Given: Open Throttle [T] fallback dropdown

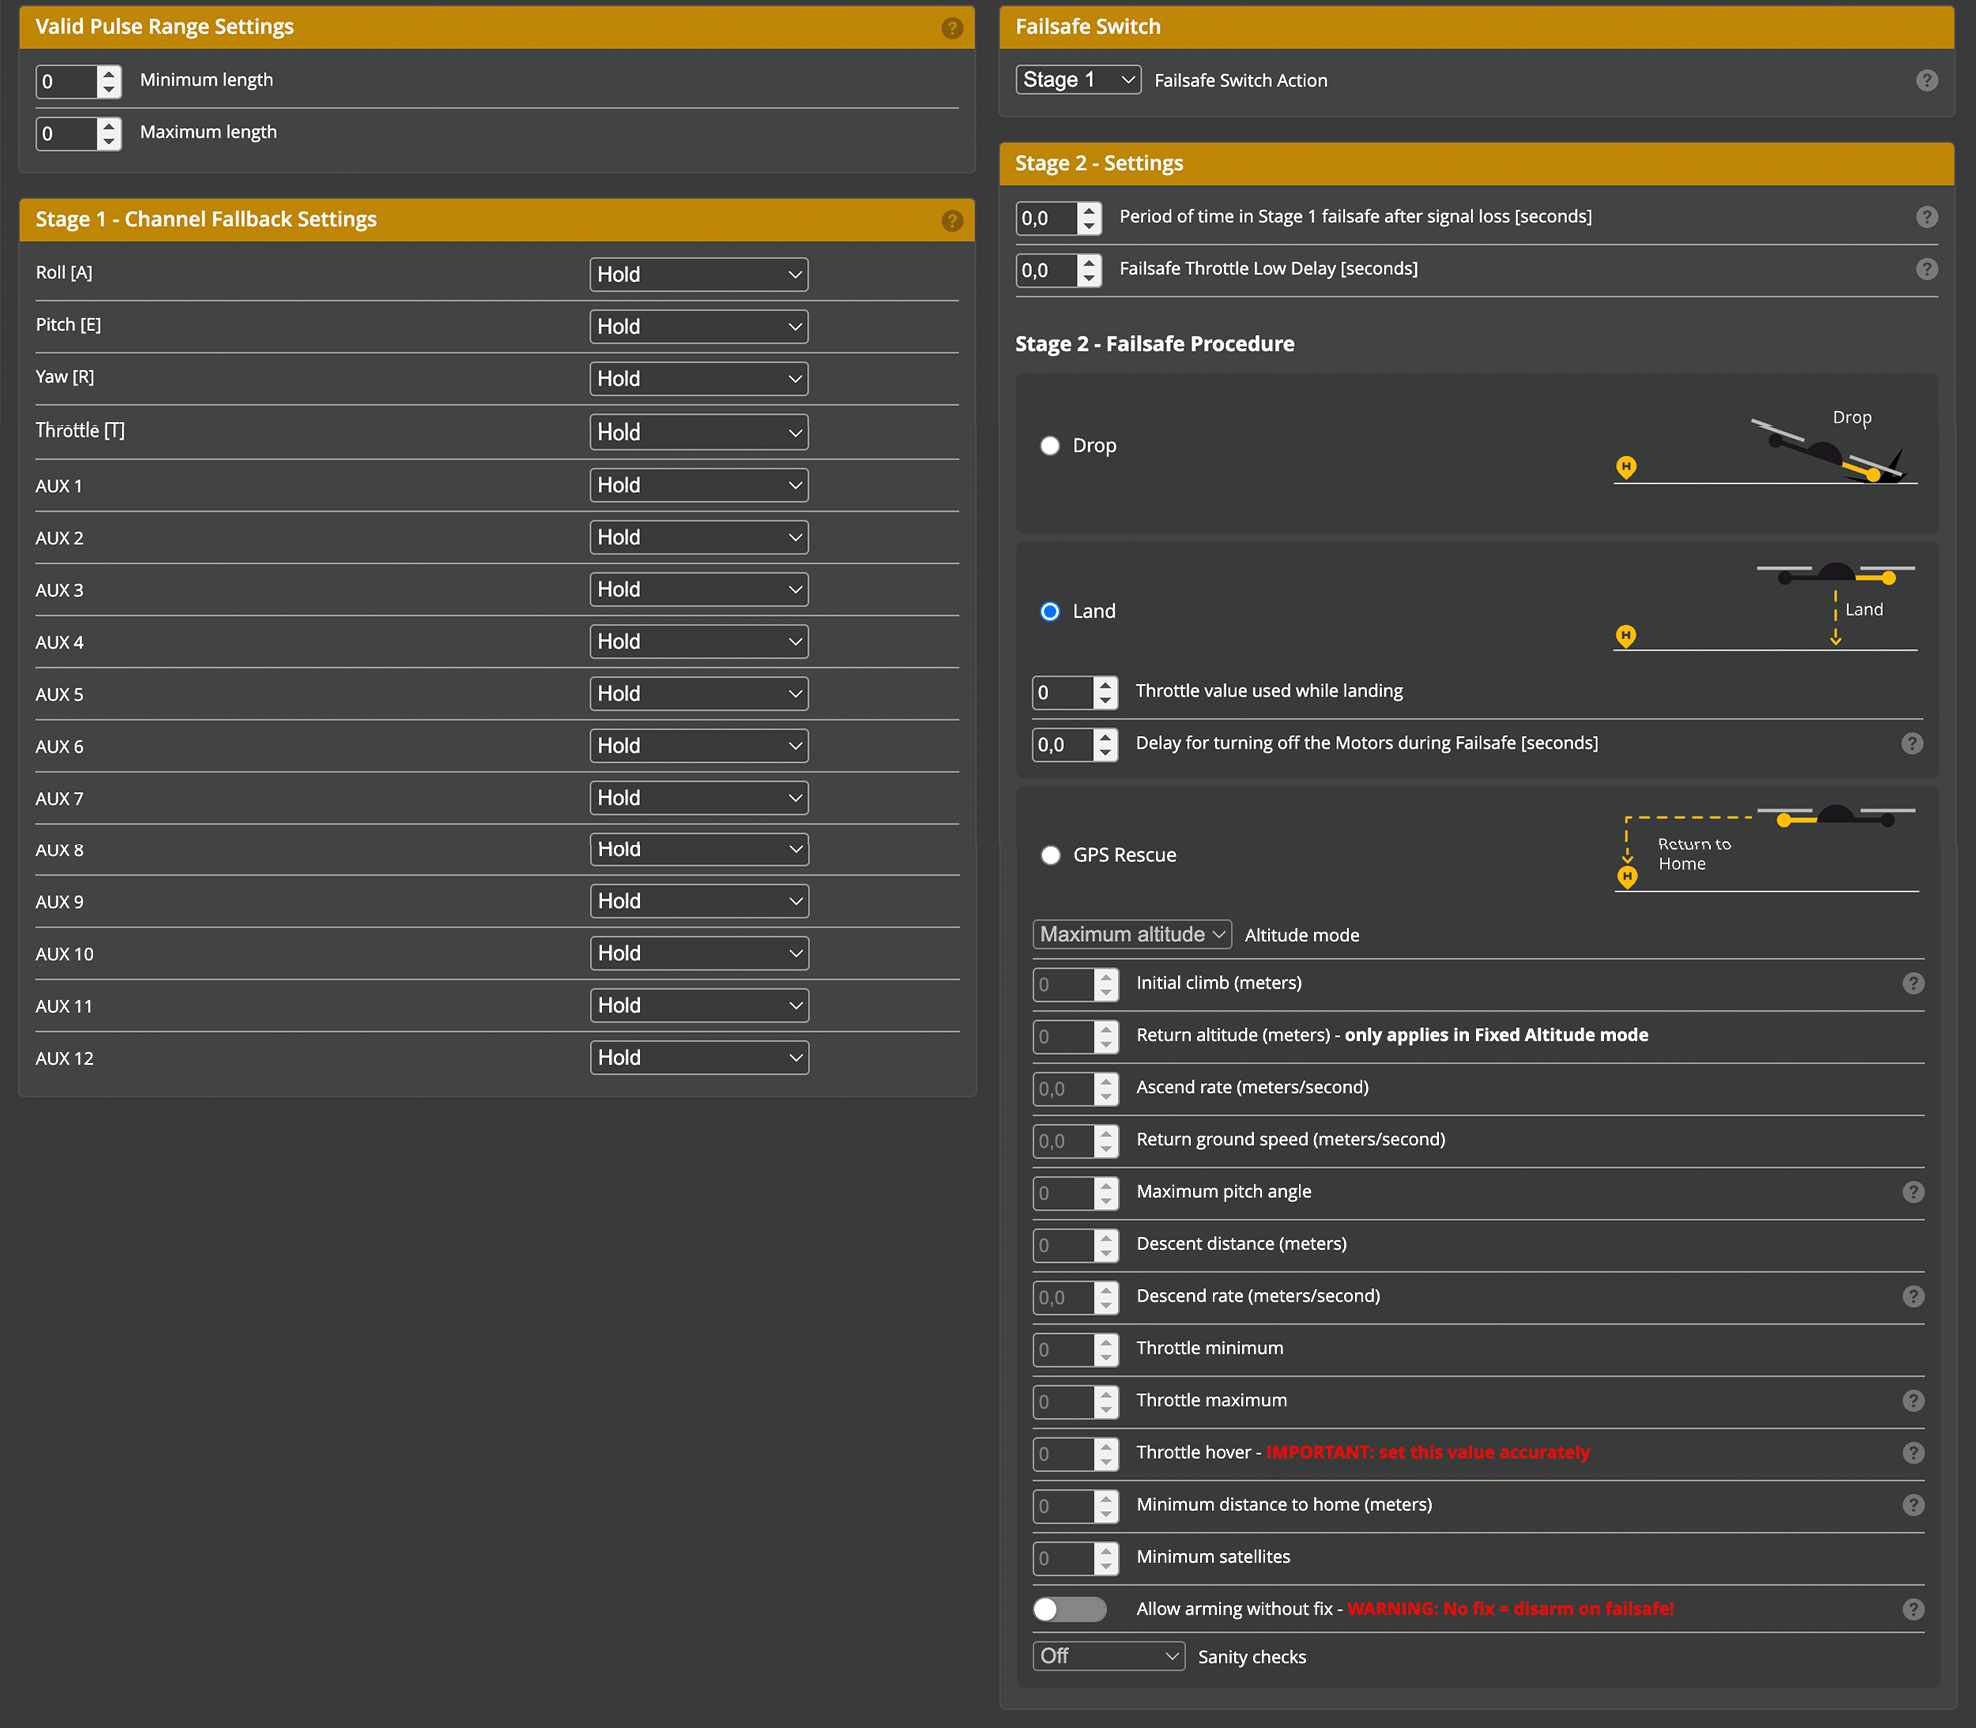Looking at the screenshot, I should tap(698, 433).
